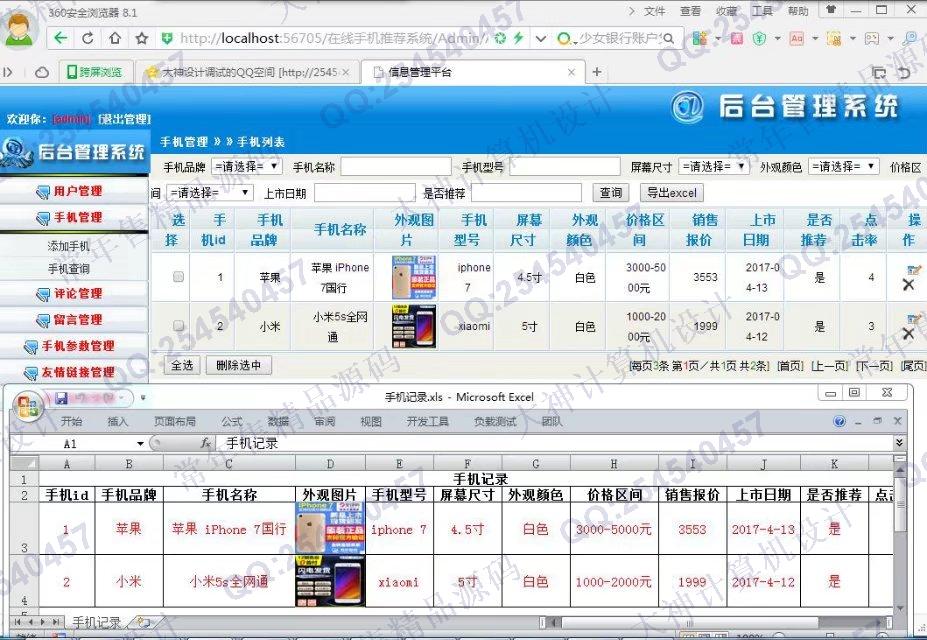Expand the Excel formula bar
Viewport: 927px width, 640px height.
pyautogui.click(x=899, y=442)
